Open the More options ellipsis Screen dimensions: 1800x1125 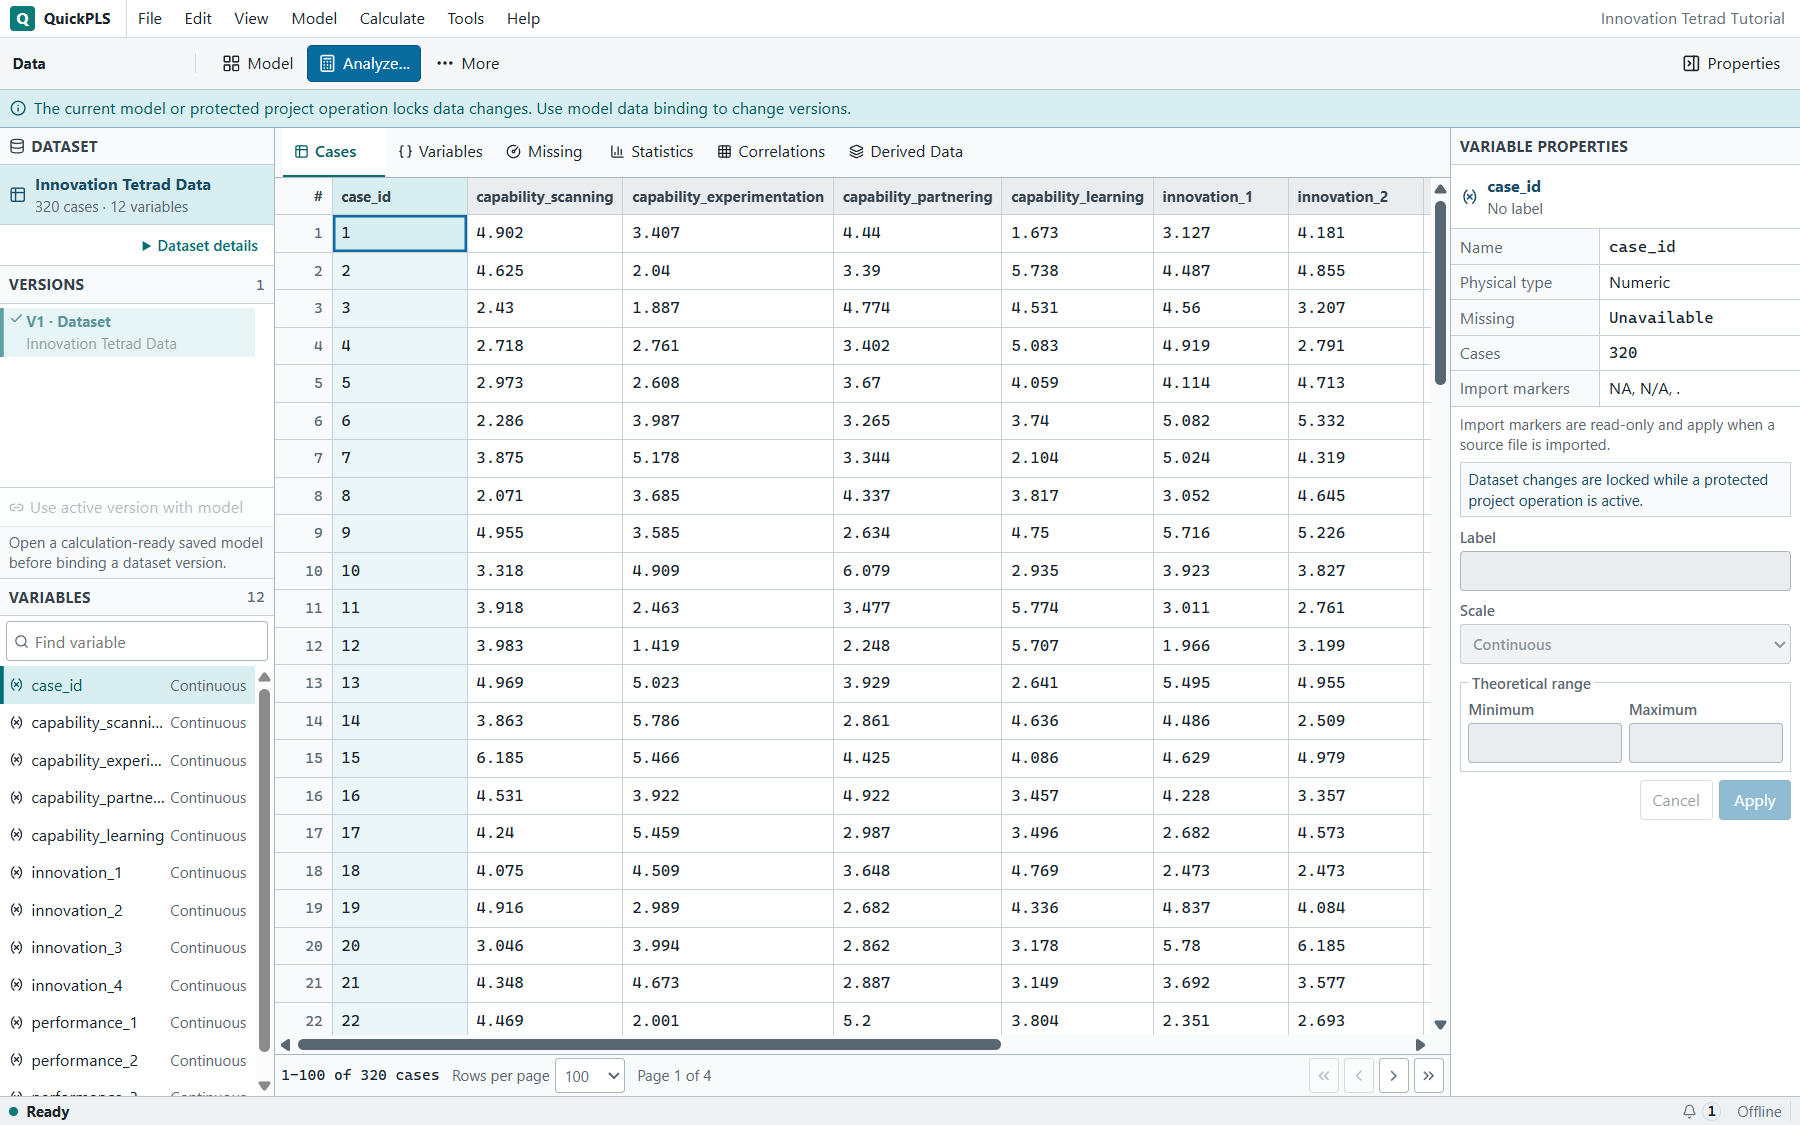click(468, 63)
